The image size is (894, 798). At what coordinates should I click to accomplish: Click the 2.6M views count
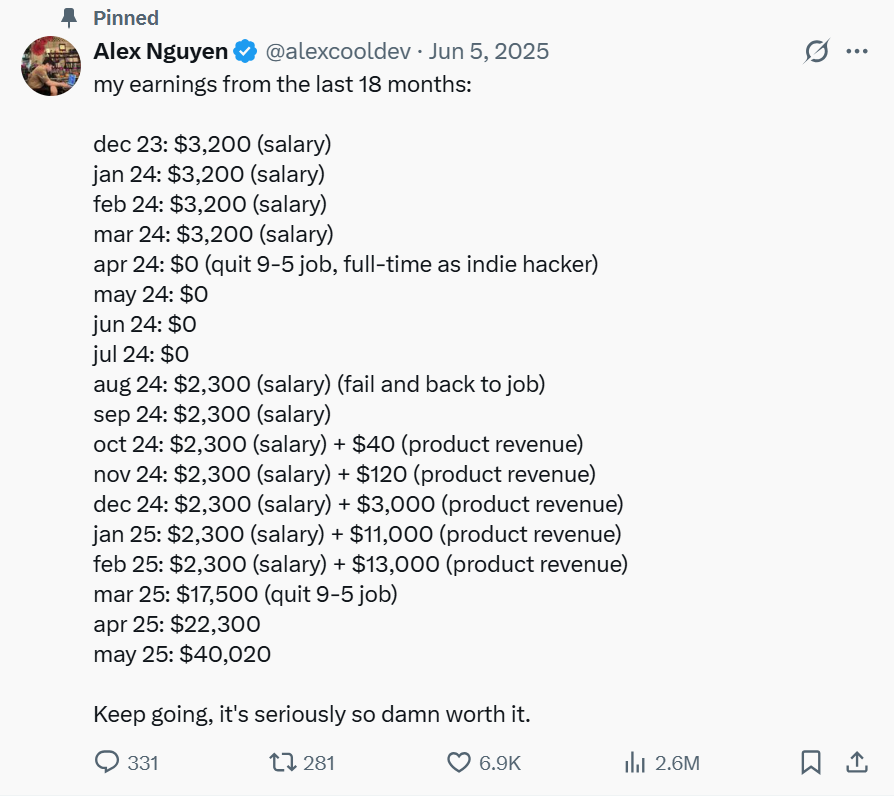click(x=677, y=763)
